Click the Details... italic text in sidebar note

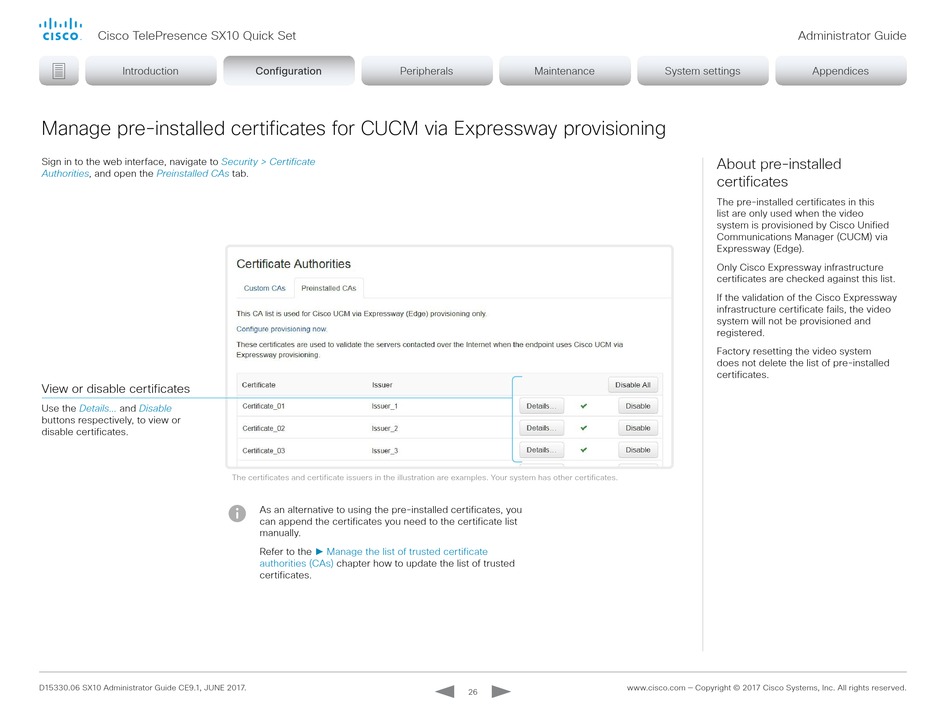[x=98, y=408]
